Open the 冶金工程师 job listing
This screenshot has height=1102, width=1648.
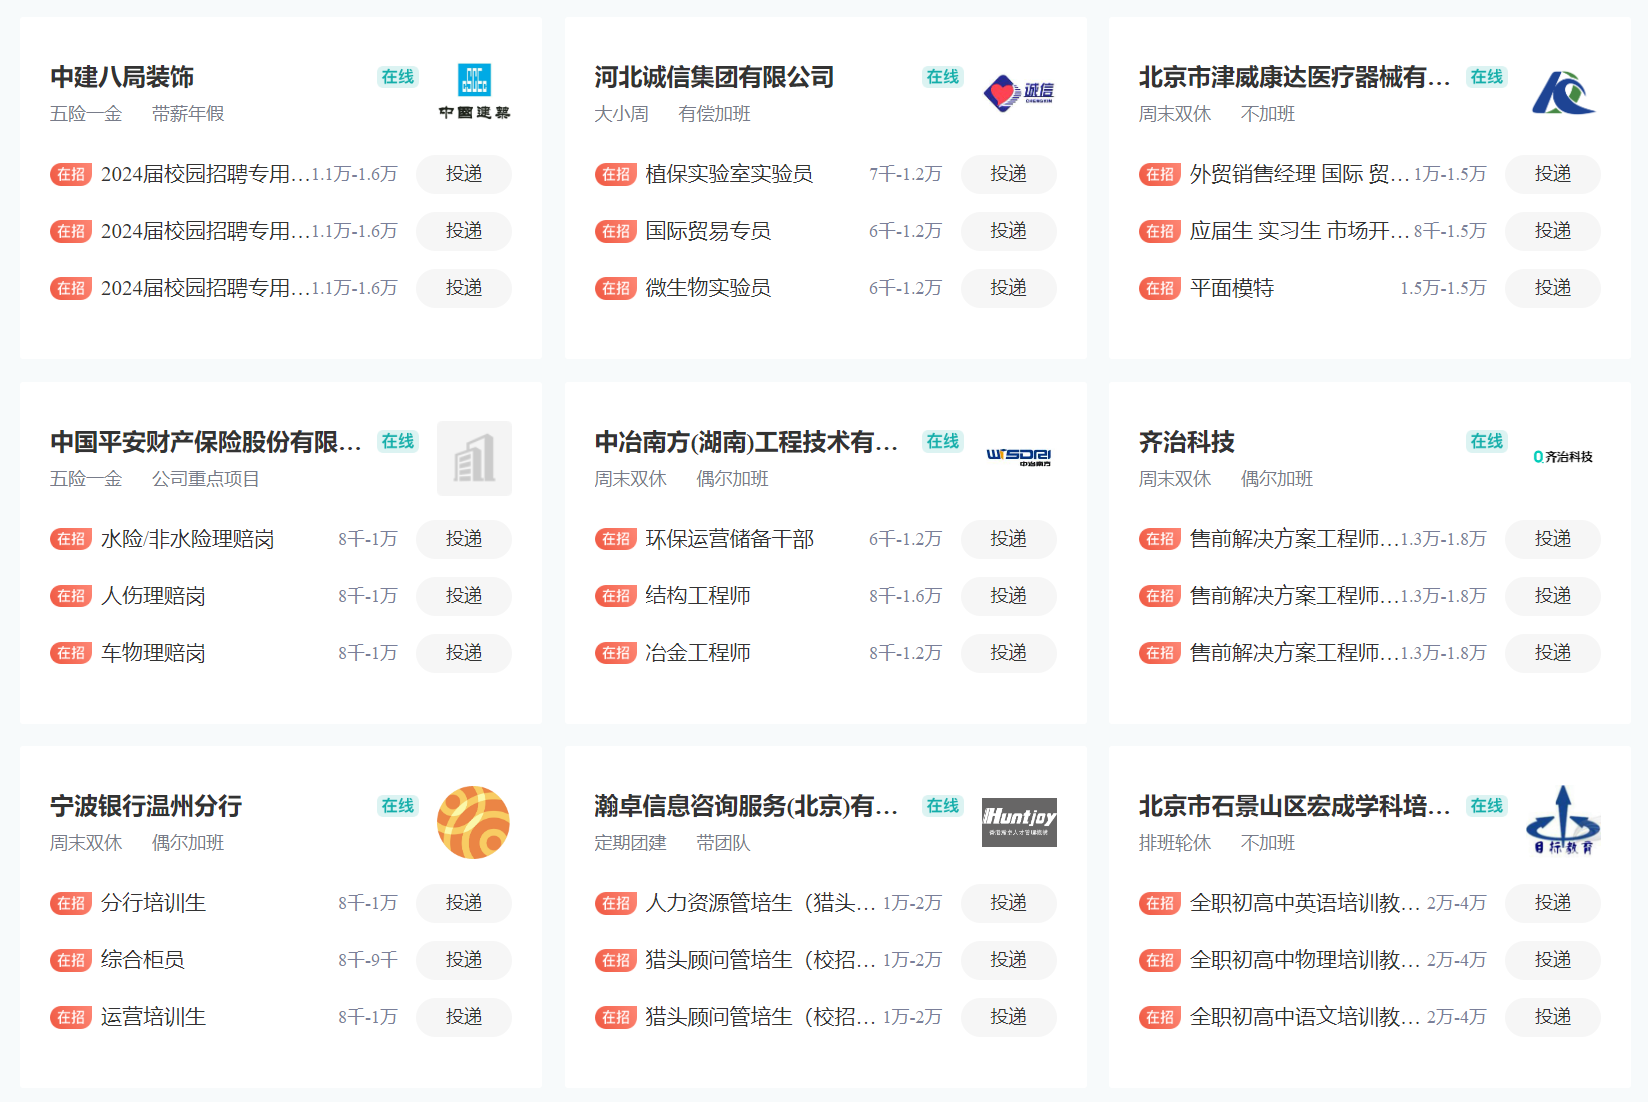[x=698, y=653]
